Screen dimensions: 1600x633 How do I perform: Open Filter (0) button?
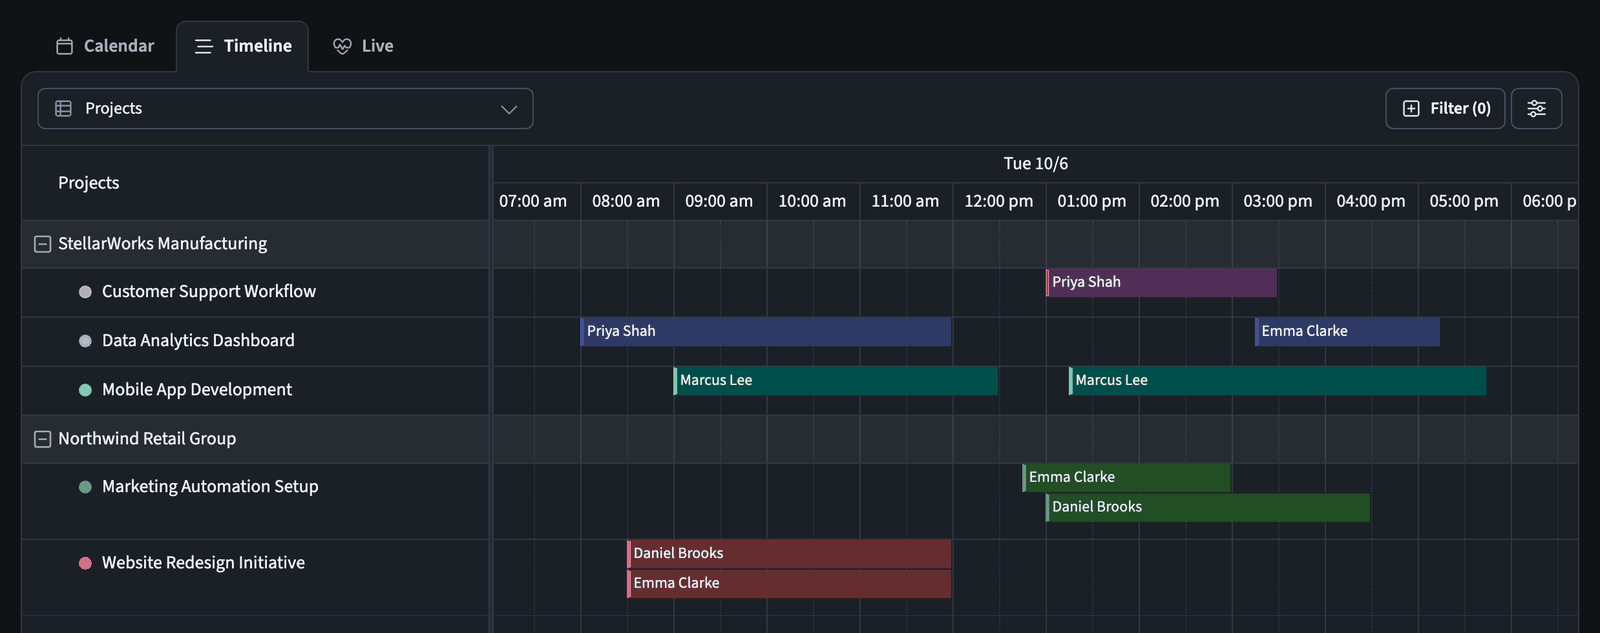pos(1445,108)
